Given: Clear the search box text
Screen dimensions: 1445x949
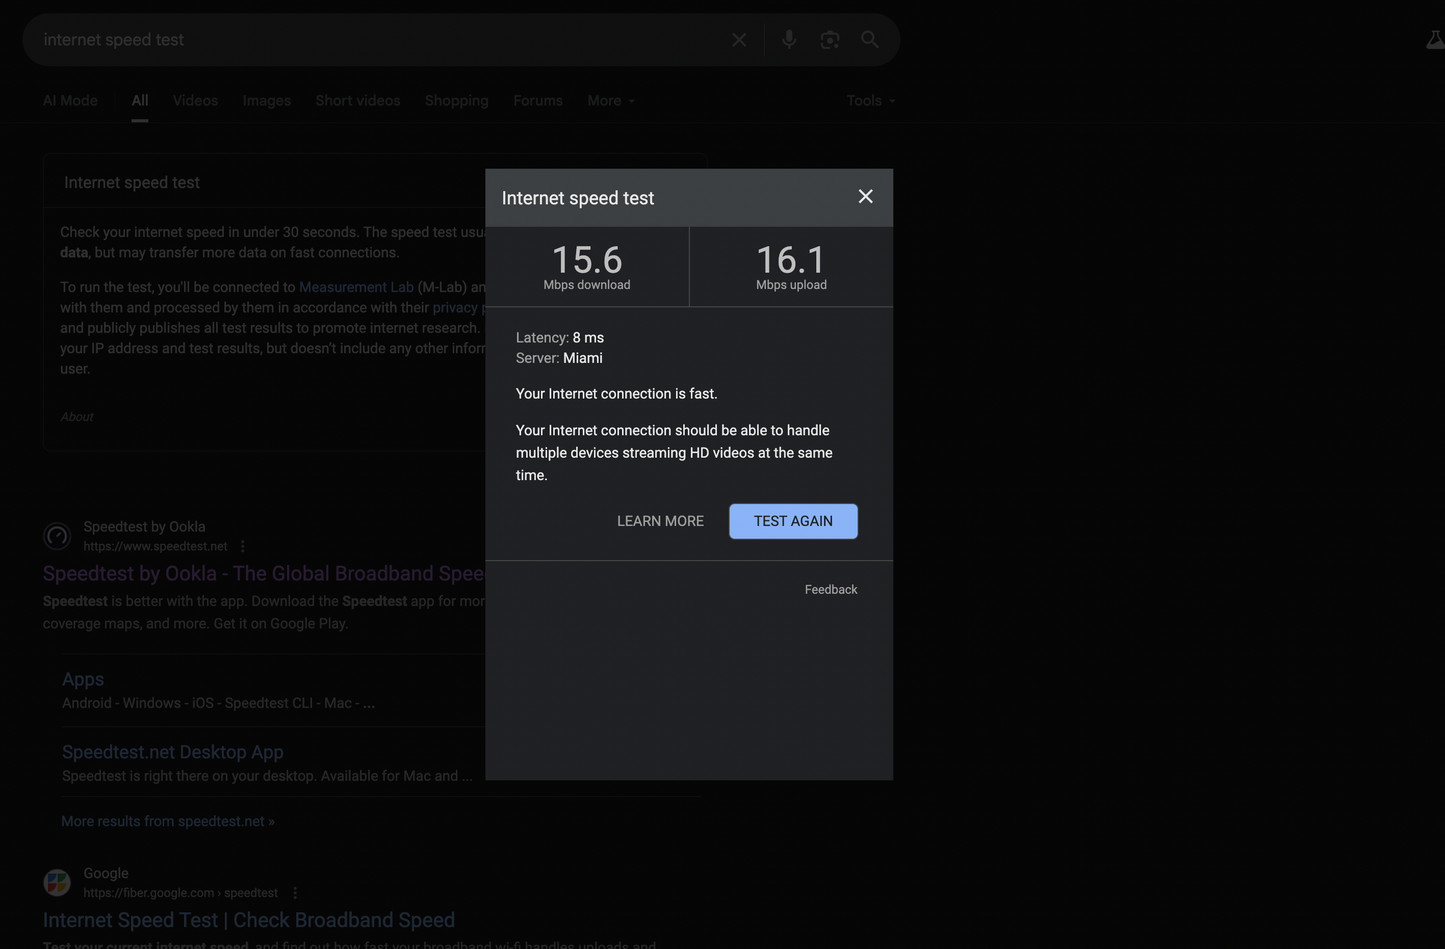Looking at the screenshot, I should coord(739,40).
